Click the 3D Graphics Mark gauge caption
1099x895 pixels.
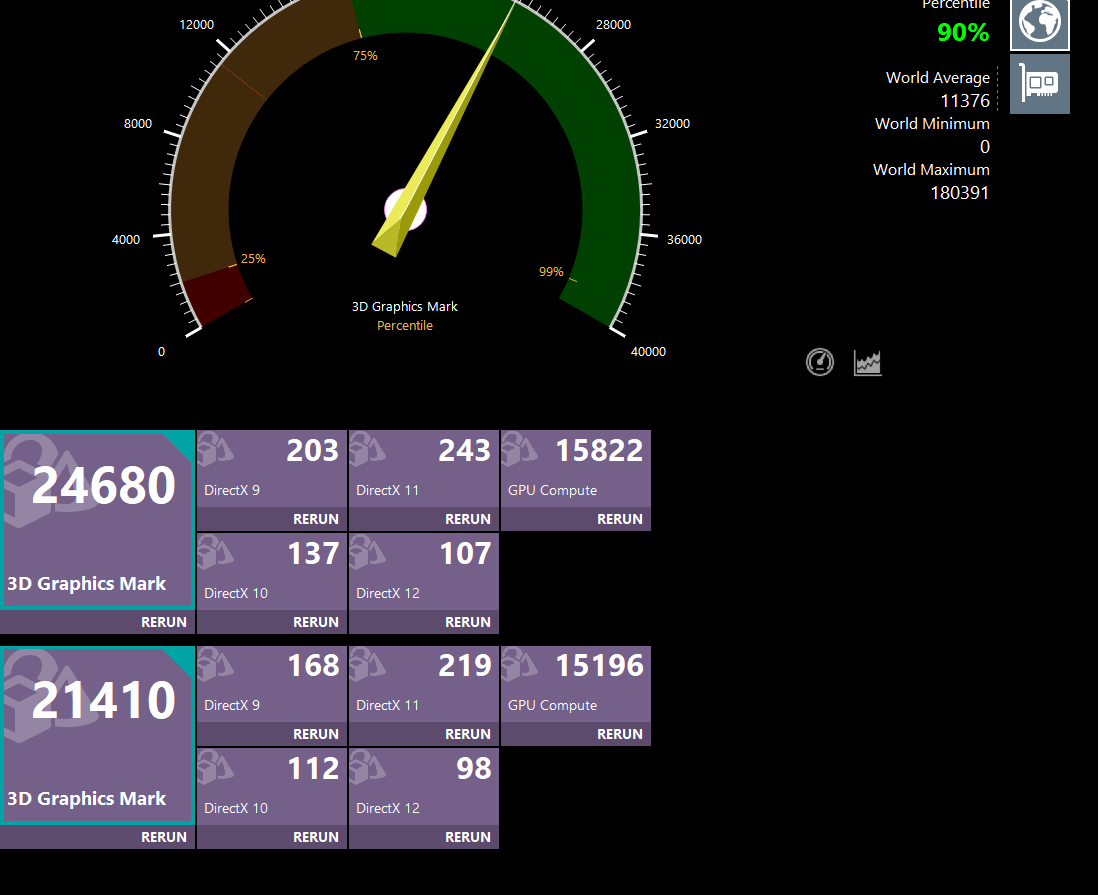click(x=404, y=306)
